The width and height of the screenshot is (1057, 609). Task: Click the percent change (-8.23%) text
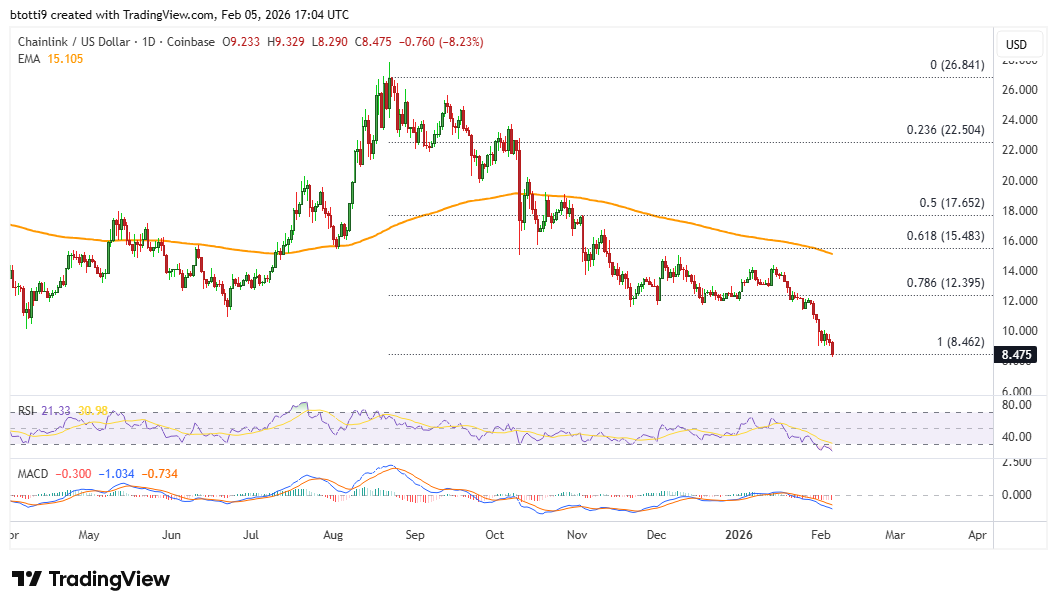coord(461,42)
